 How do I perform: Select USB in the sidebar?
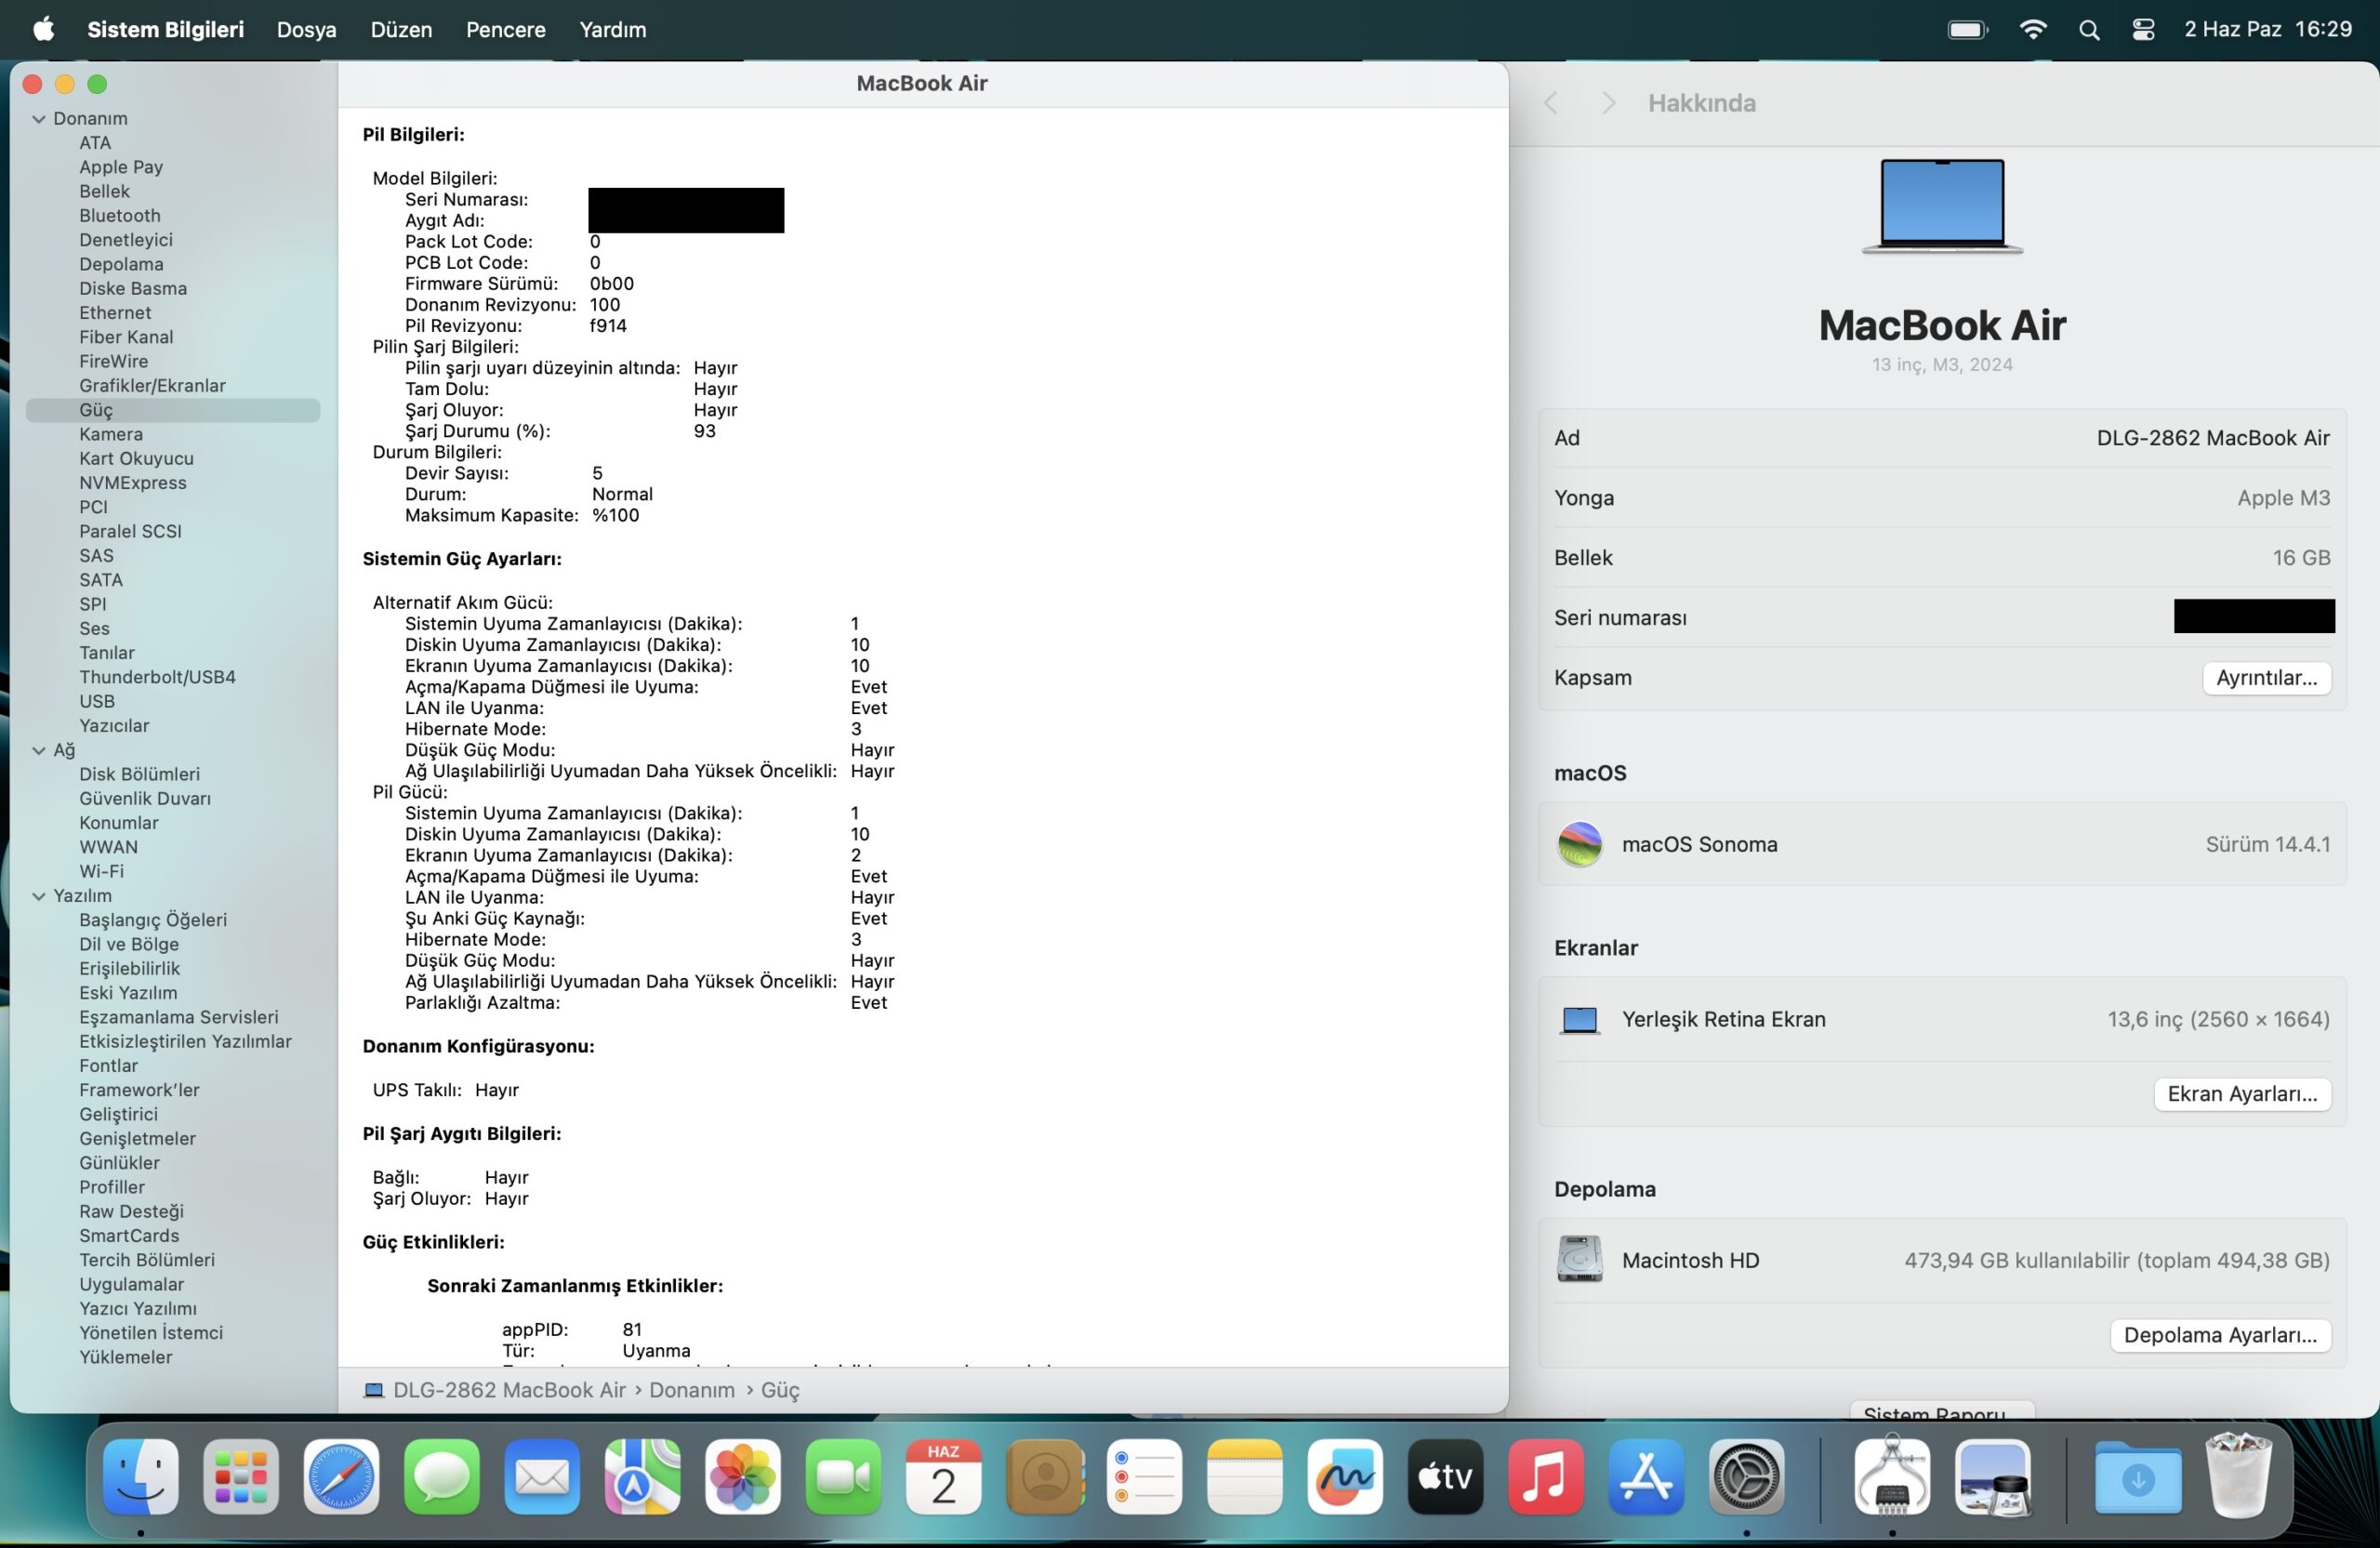coord(97,701)
